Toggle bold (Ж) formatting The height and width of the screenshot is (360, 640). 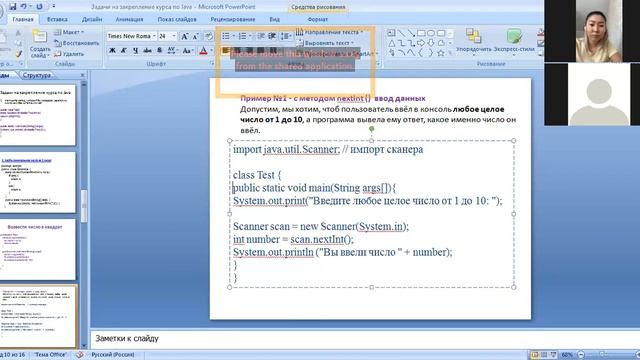click(112, 50)
